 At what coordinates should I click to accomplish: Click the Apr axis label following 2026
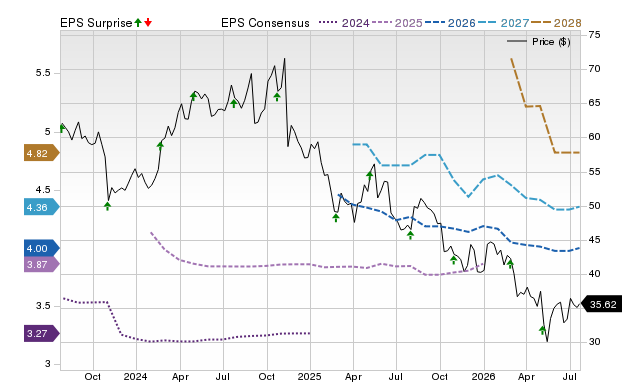click(527, 376)
